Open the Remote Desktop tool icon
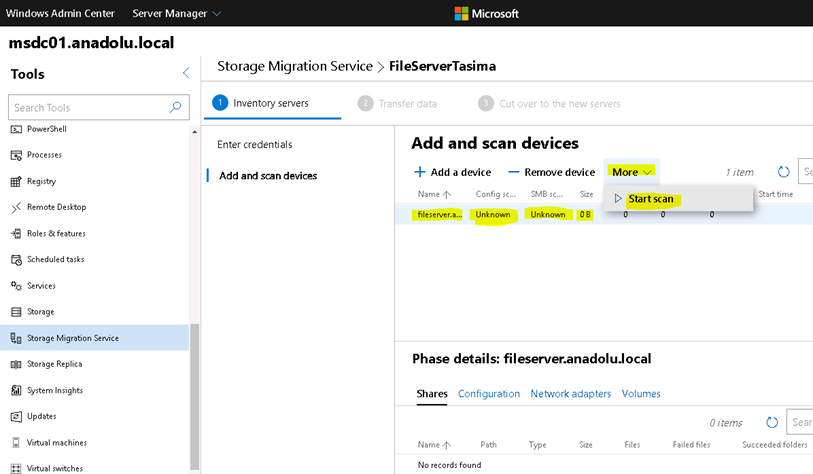Image resolution: width=813 pixels, height=474 pixels. point(16,207)
